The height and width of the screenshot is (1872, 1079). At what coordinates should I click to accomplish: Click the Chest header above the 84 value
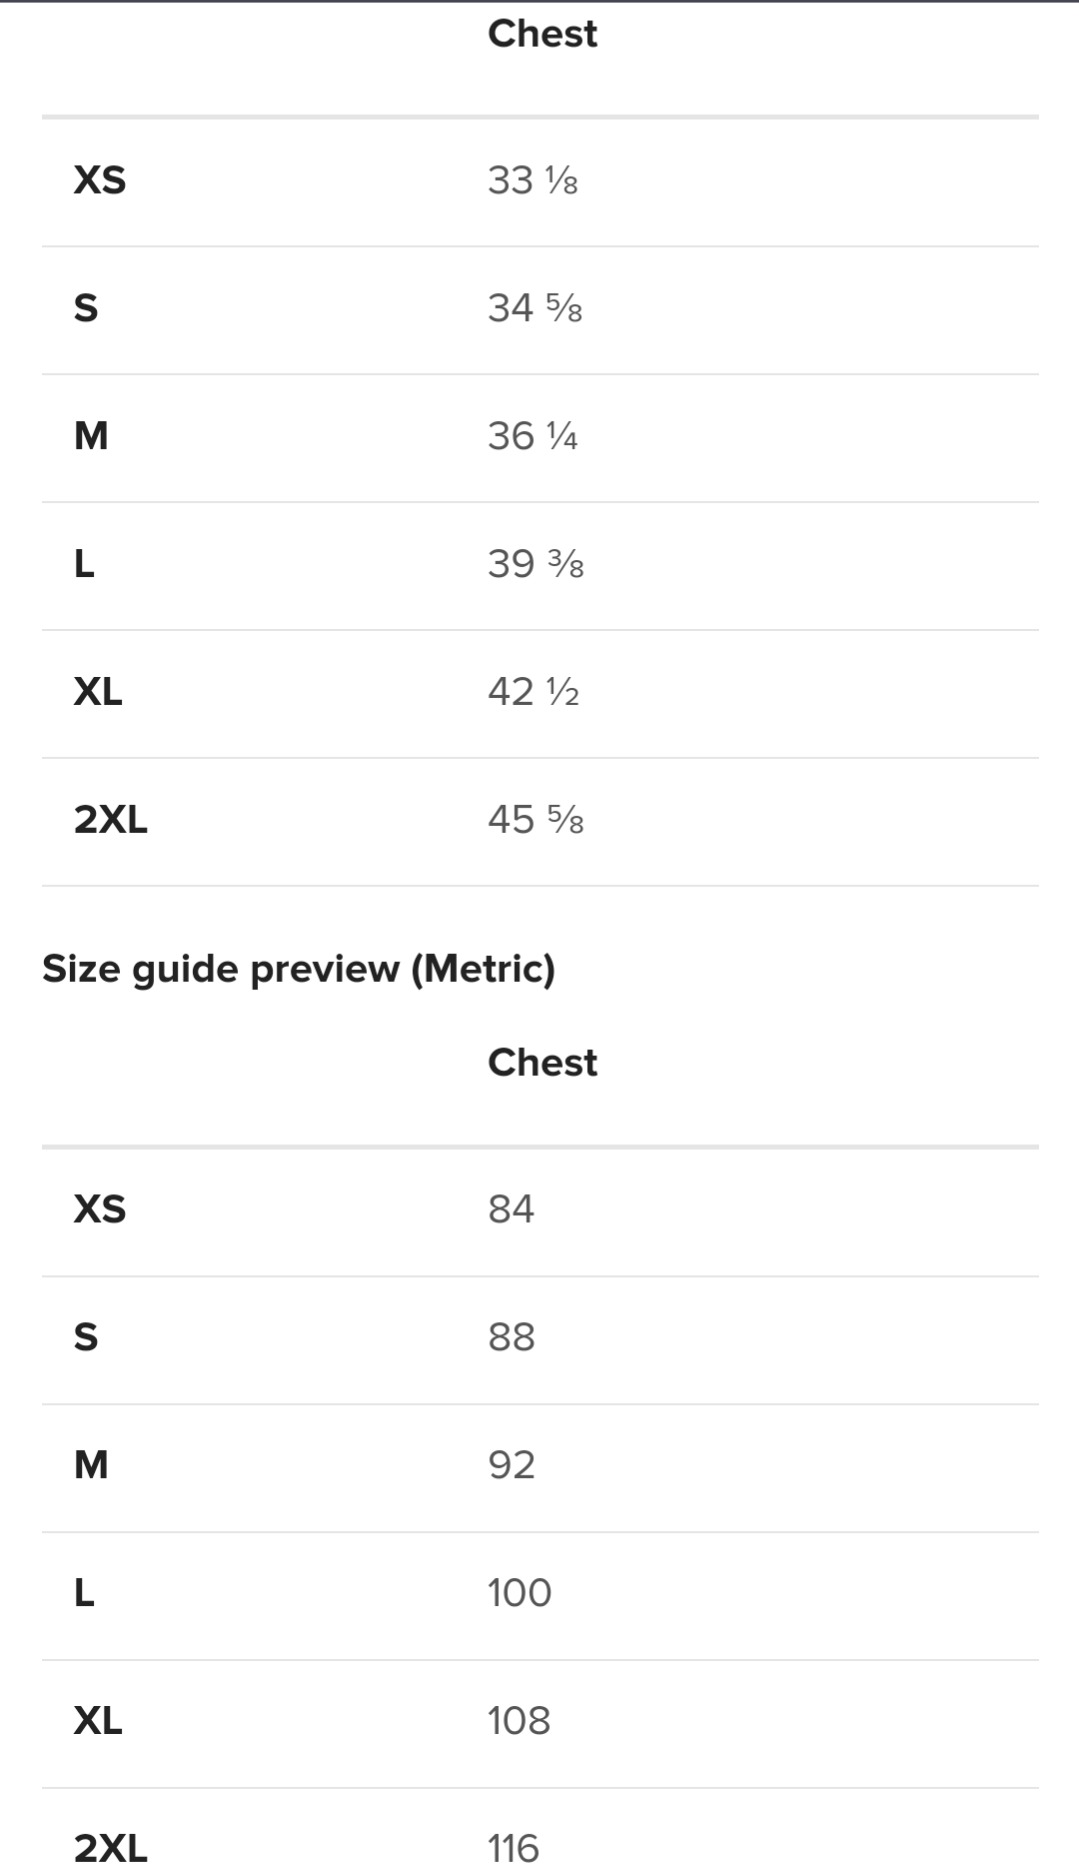pos(542,1063)
